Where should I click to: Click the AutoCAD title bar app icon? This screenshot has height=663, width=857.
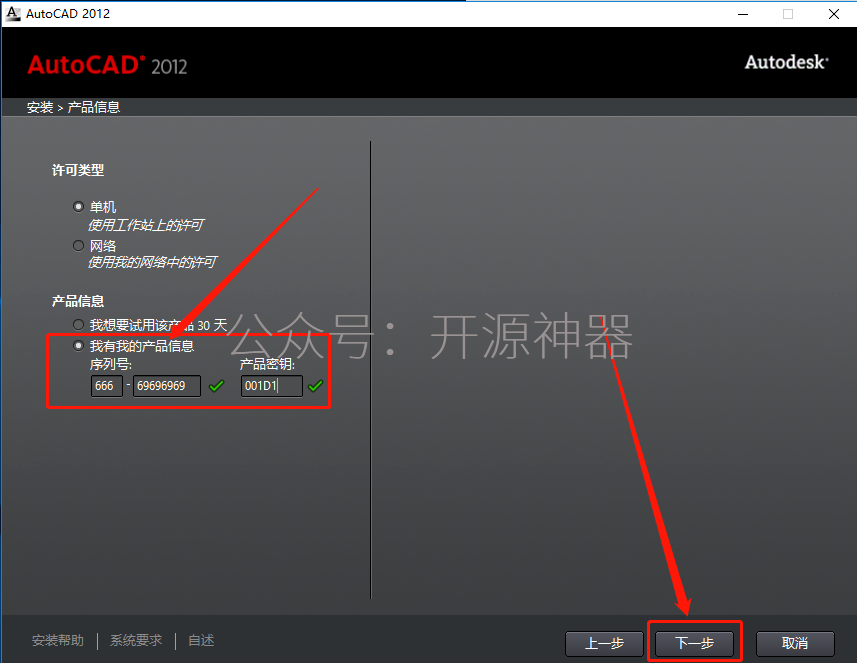[13, 14]
